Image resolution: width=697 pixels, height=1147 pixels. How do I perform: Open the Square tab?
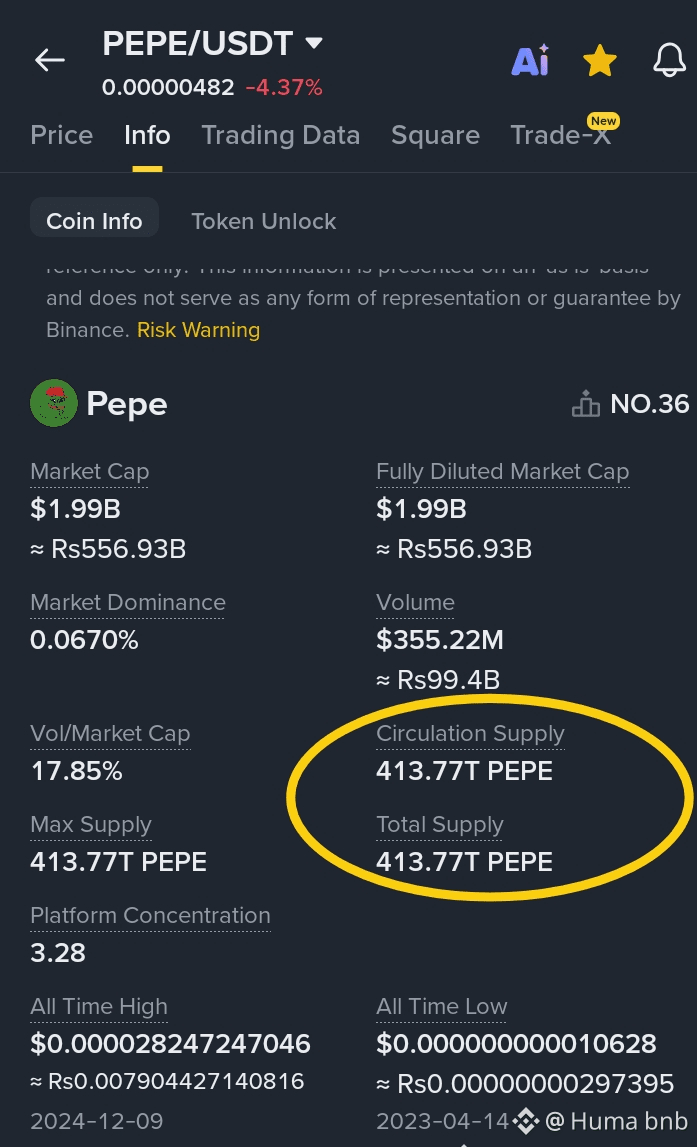pos(435,135)
